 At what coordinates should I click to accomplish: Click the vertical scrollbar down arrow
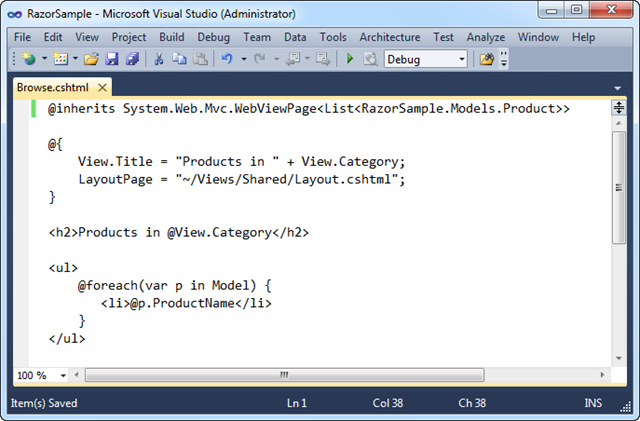619,359
